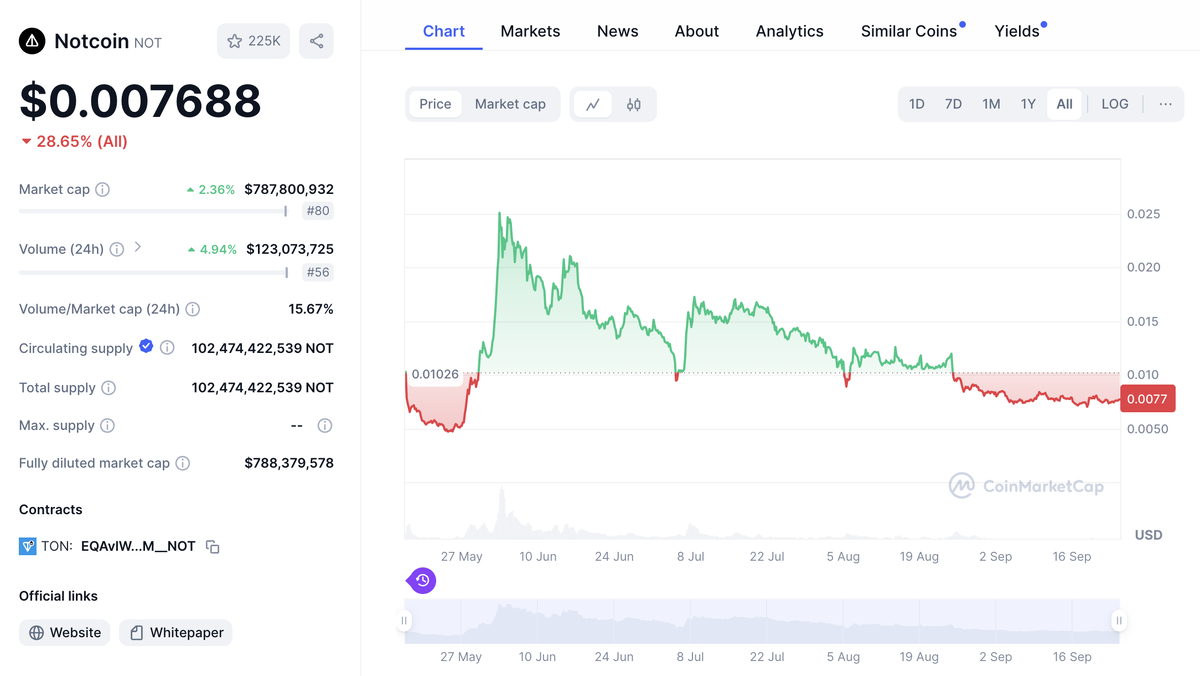Toggle chart to Market cap view
Image resolution: width=1200 pixels, height=676 pixels.
(510, 104)
